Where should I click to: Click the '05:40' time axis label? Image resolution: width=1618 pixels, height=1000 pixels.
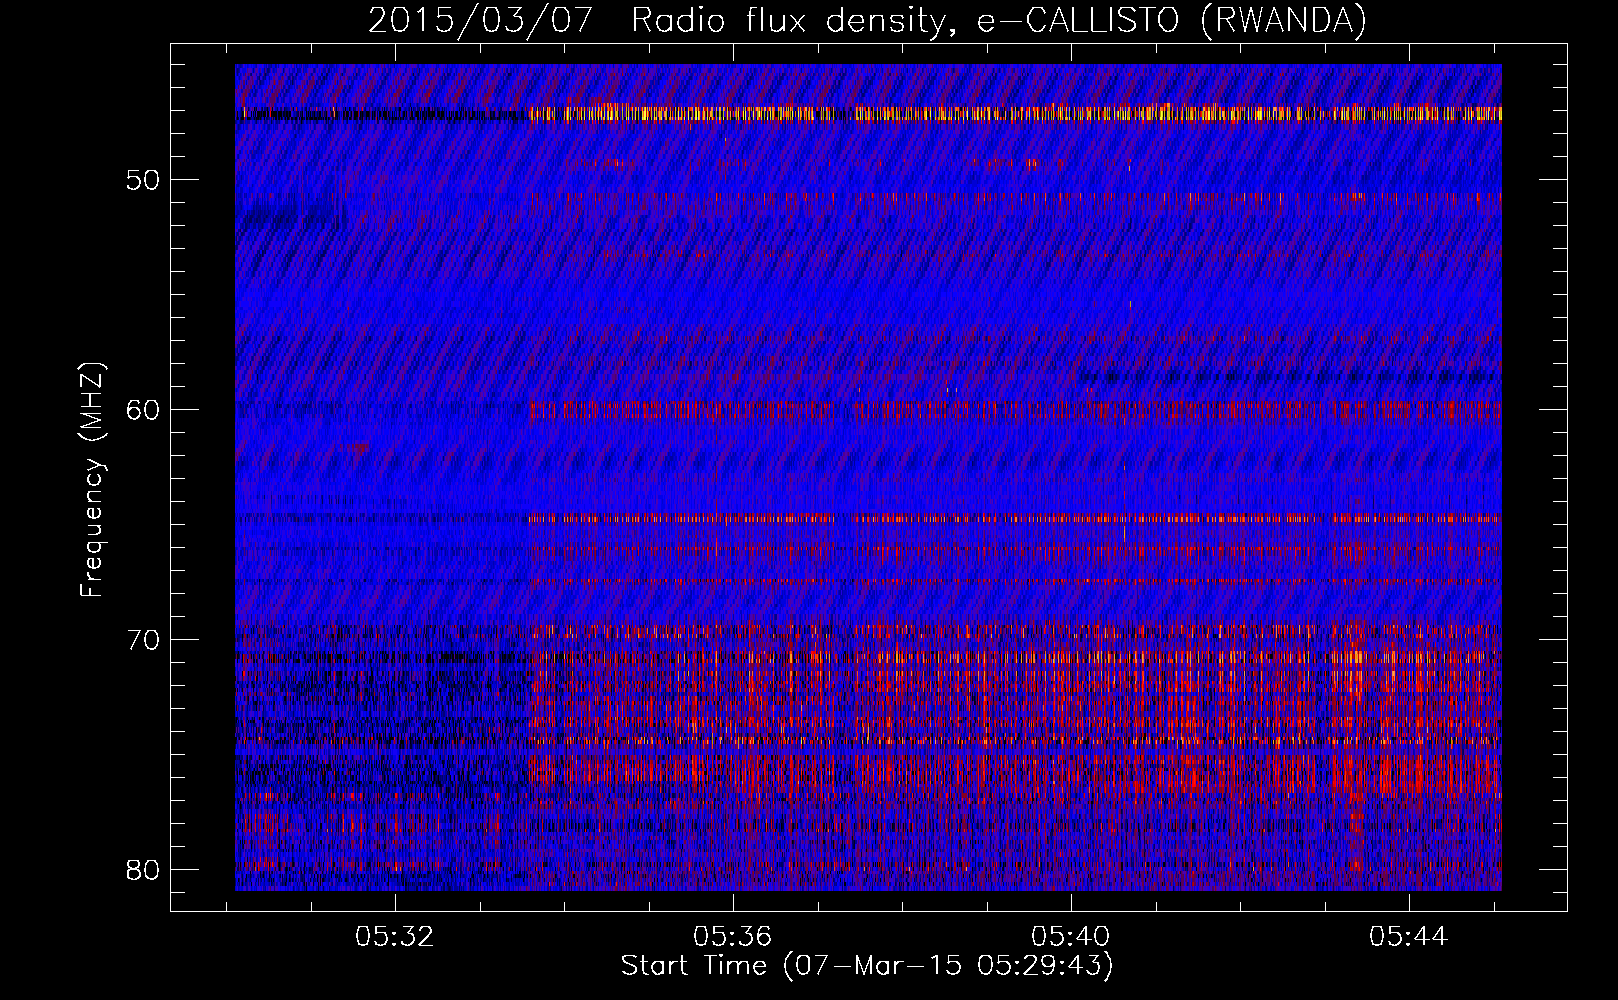pos(1071,937)
